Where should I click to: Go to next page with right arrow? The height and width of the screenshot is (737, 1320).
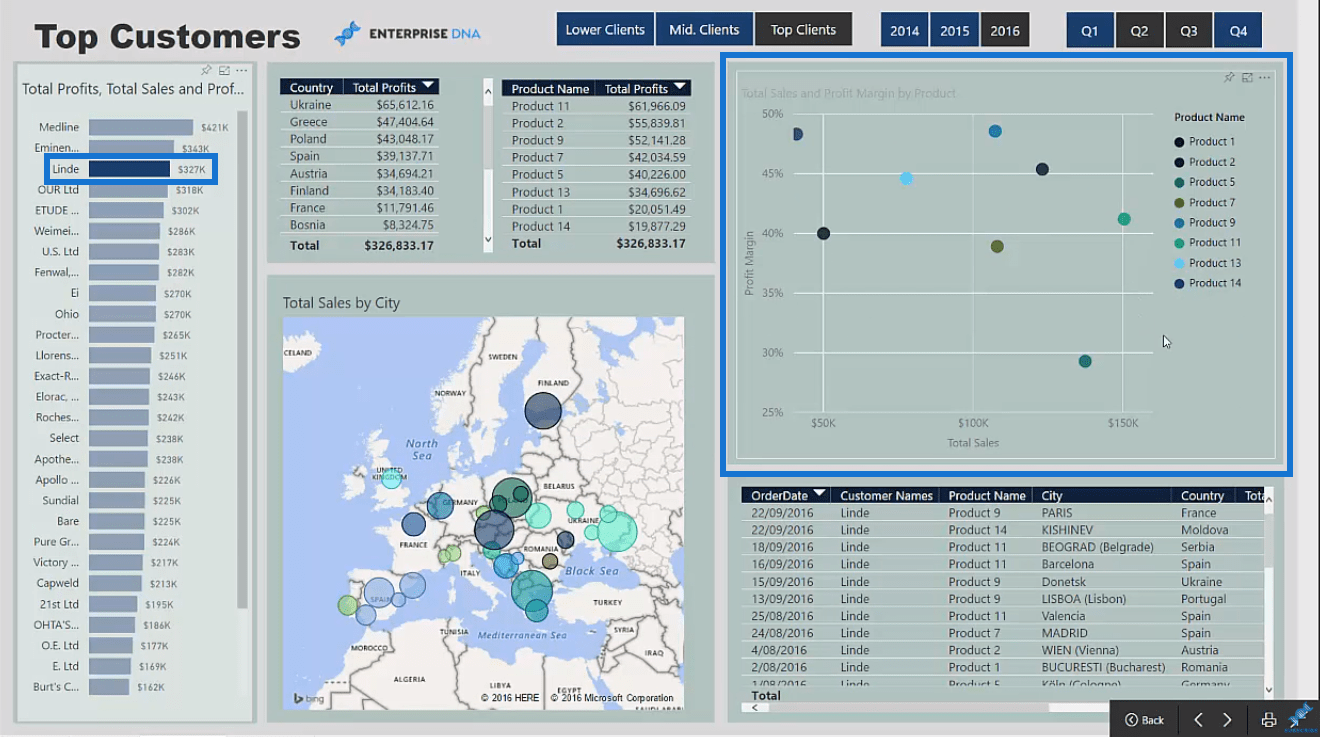point(1227,720)
